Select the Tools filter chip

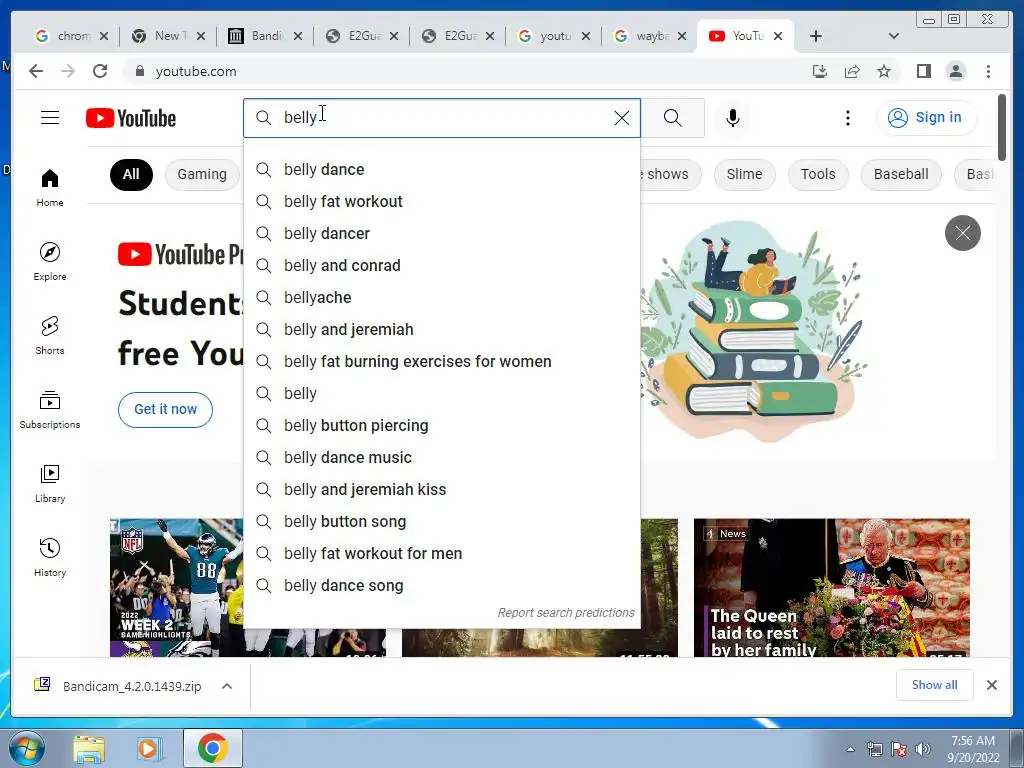818,174
